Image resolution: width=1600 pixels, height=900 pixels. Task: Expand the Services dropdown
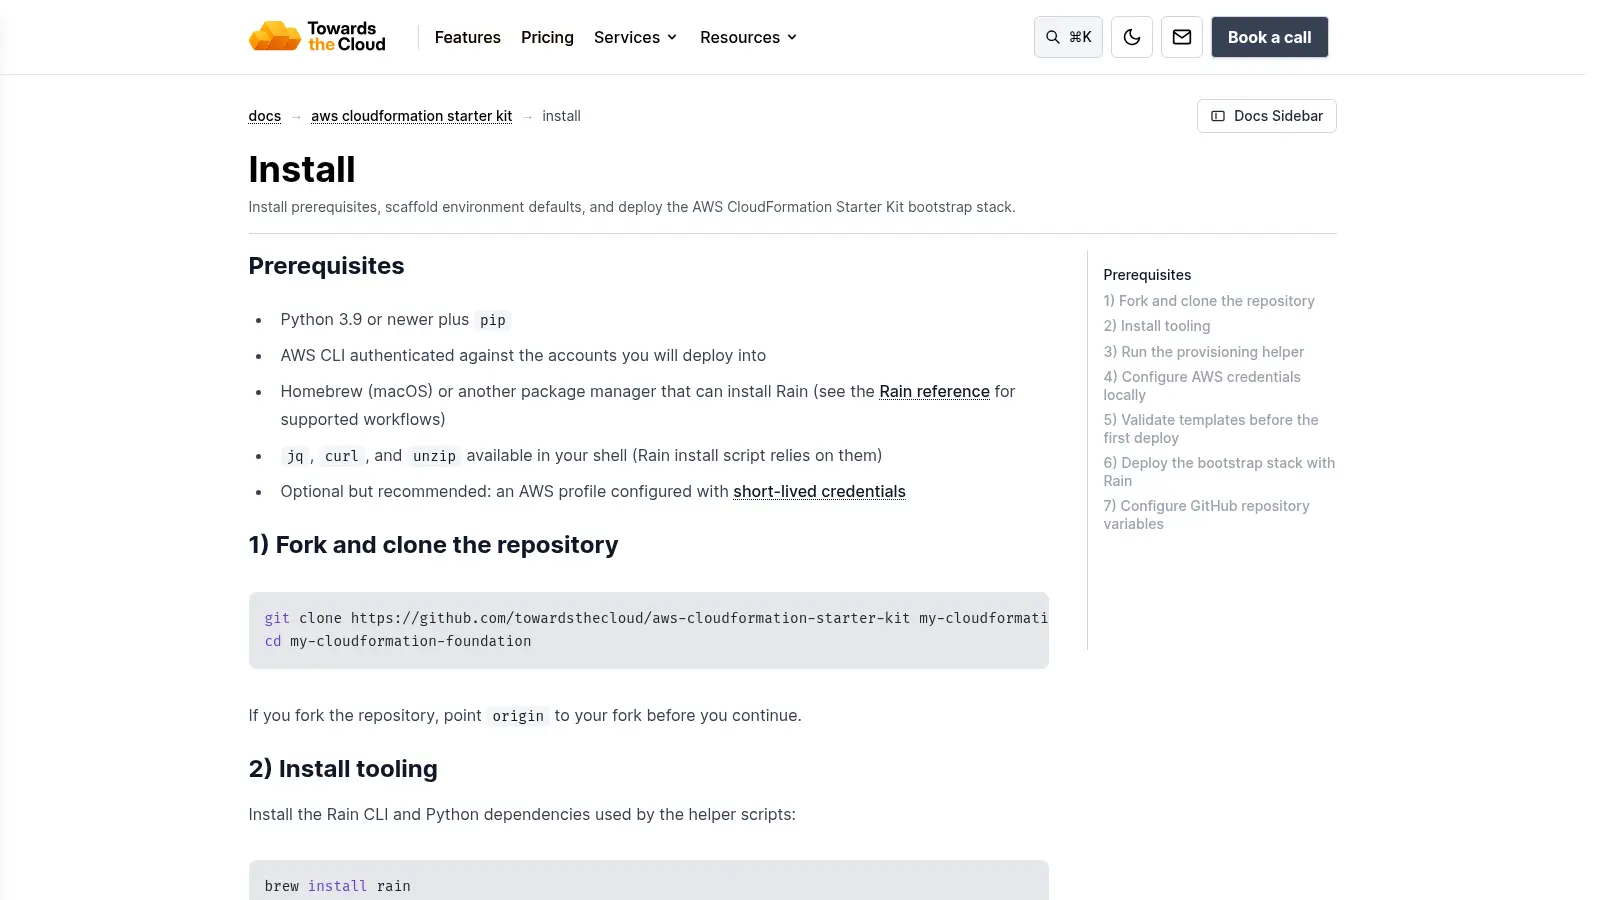pyautogui.click(x=636, y=37)
